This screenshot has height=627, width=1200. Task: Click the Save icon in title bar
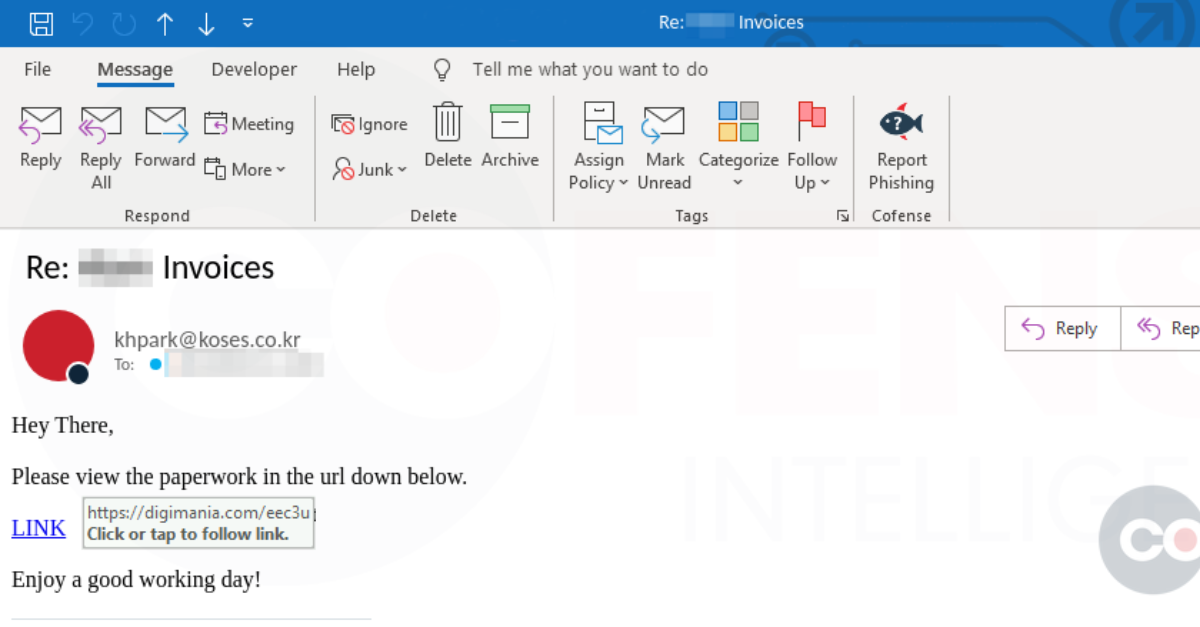pos(41,23)
